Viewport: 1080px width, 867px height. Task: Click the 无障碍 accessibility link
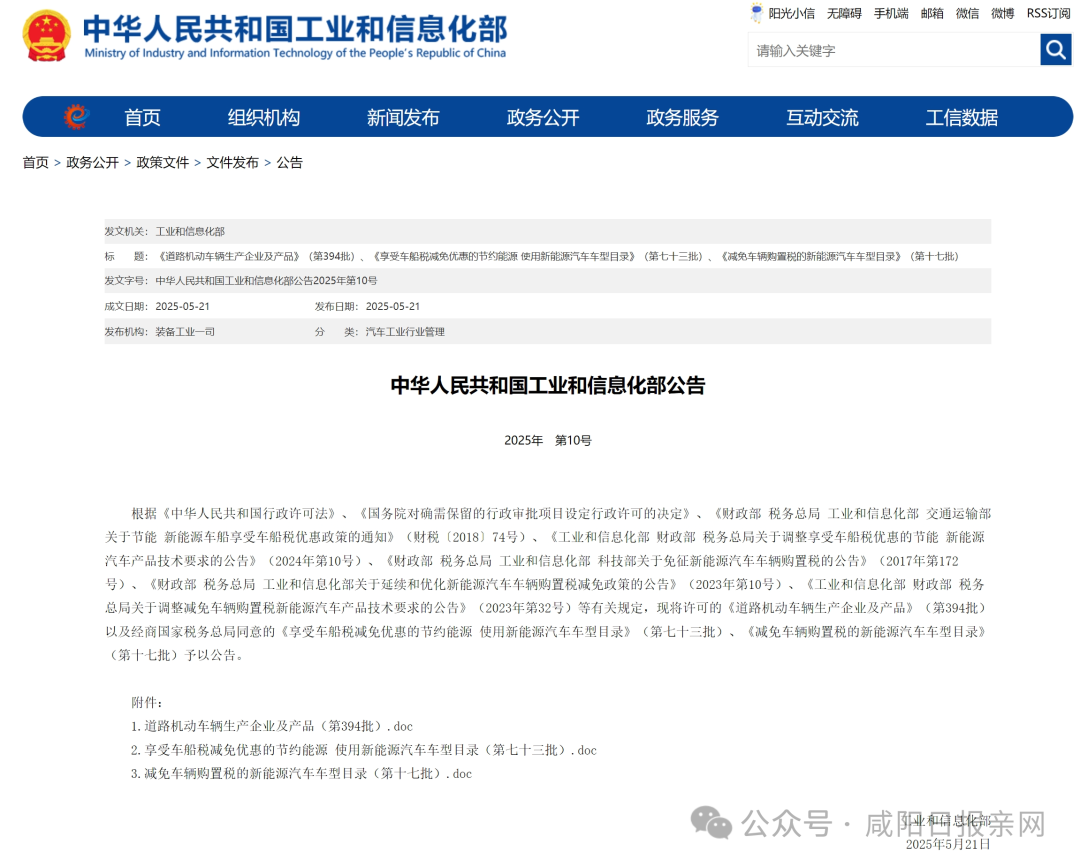(x=844, y=13)
